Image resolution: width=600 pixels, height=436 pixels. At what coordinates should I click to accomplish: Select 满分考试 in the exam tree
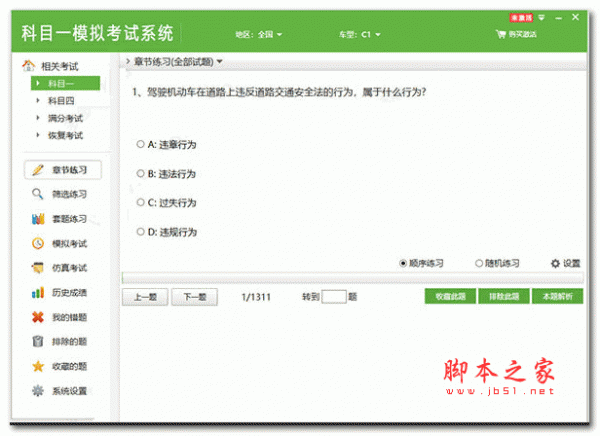65,118
